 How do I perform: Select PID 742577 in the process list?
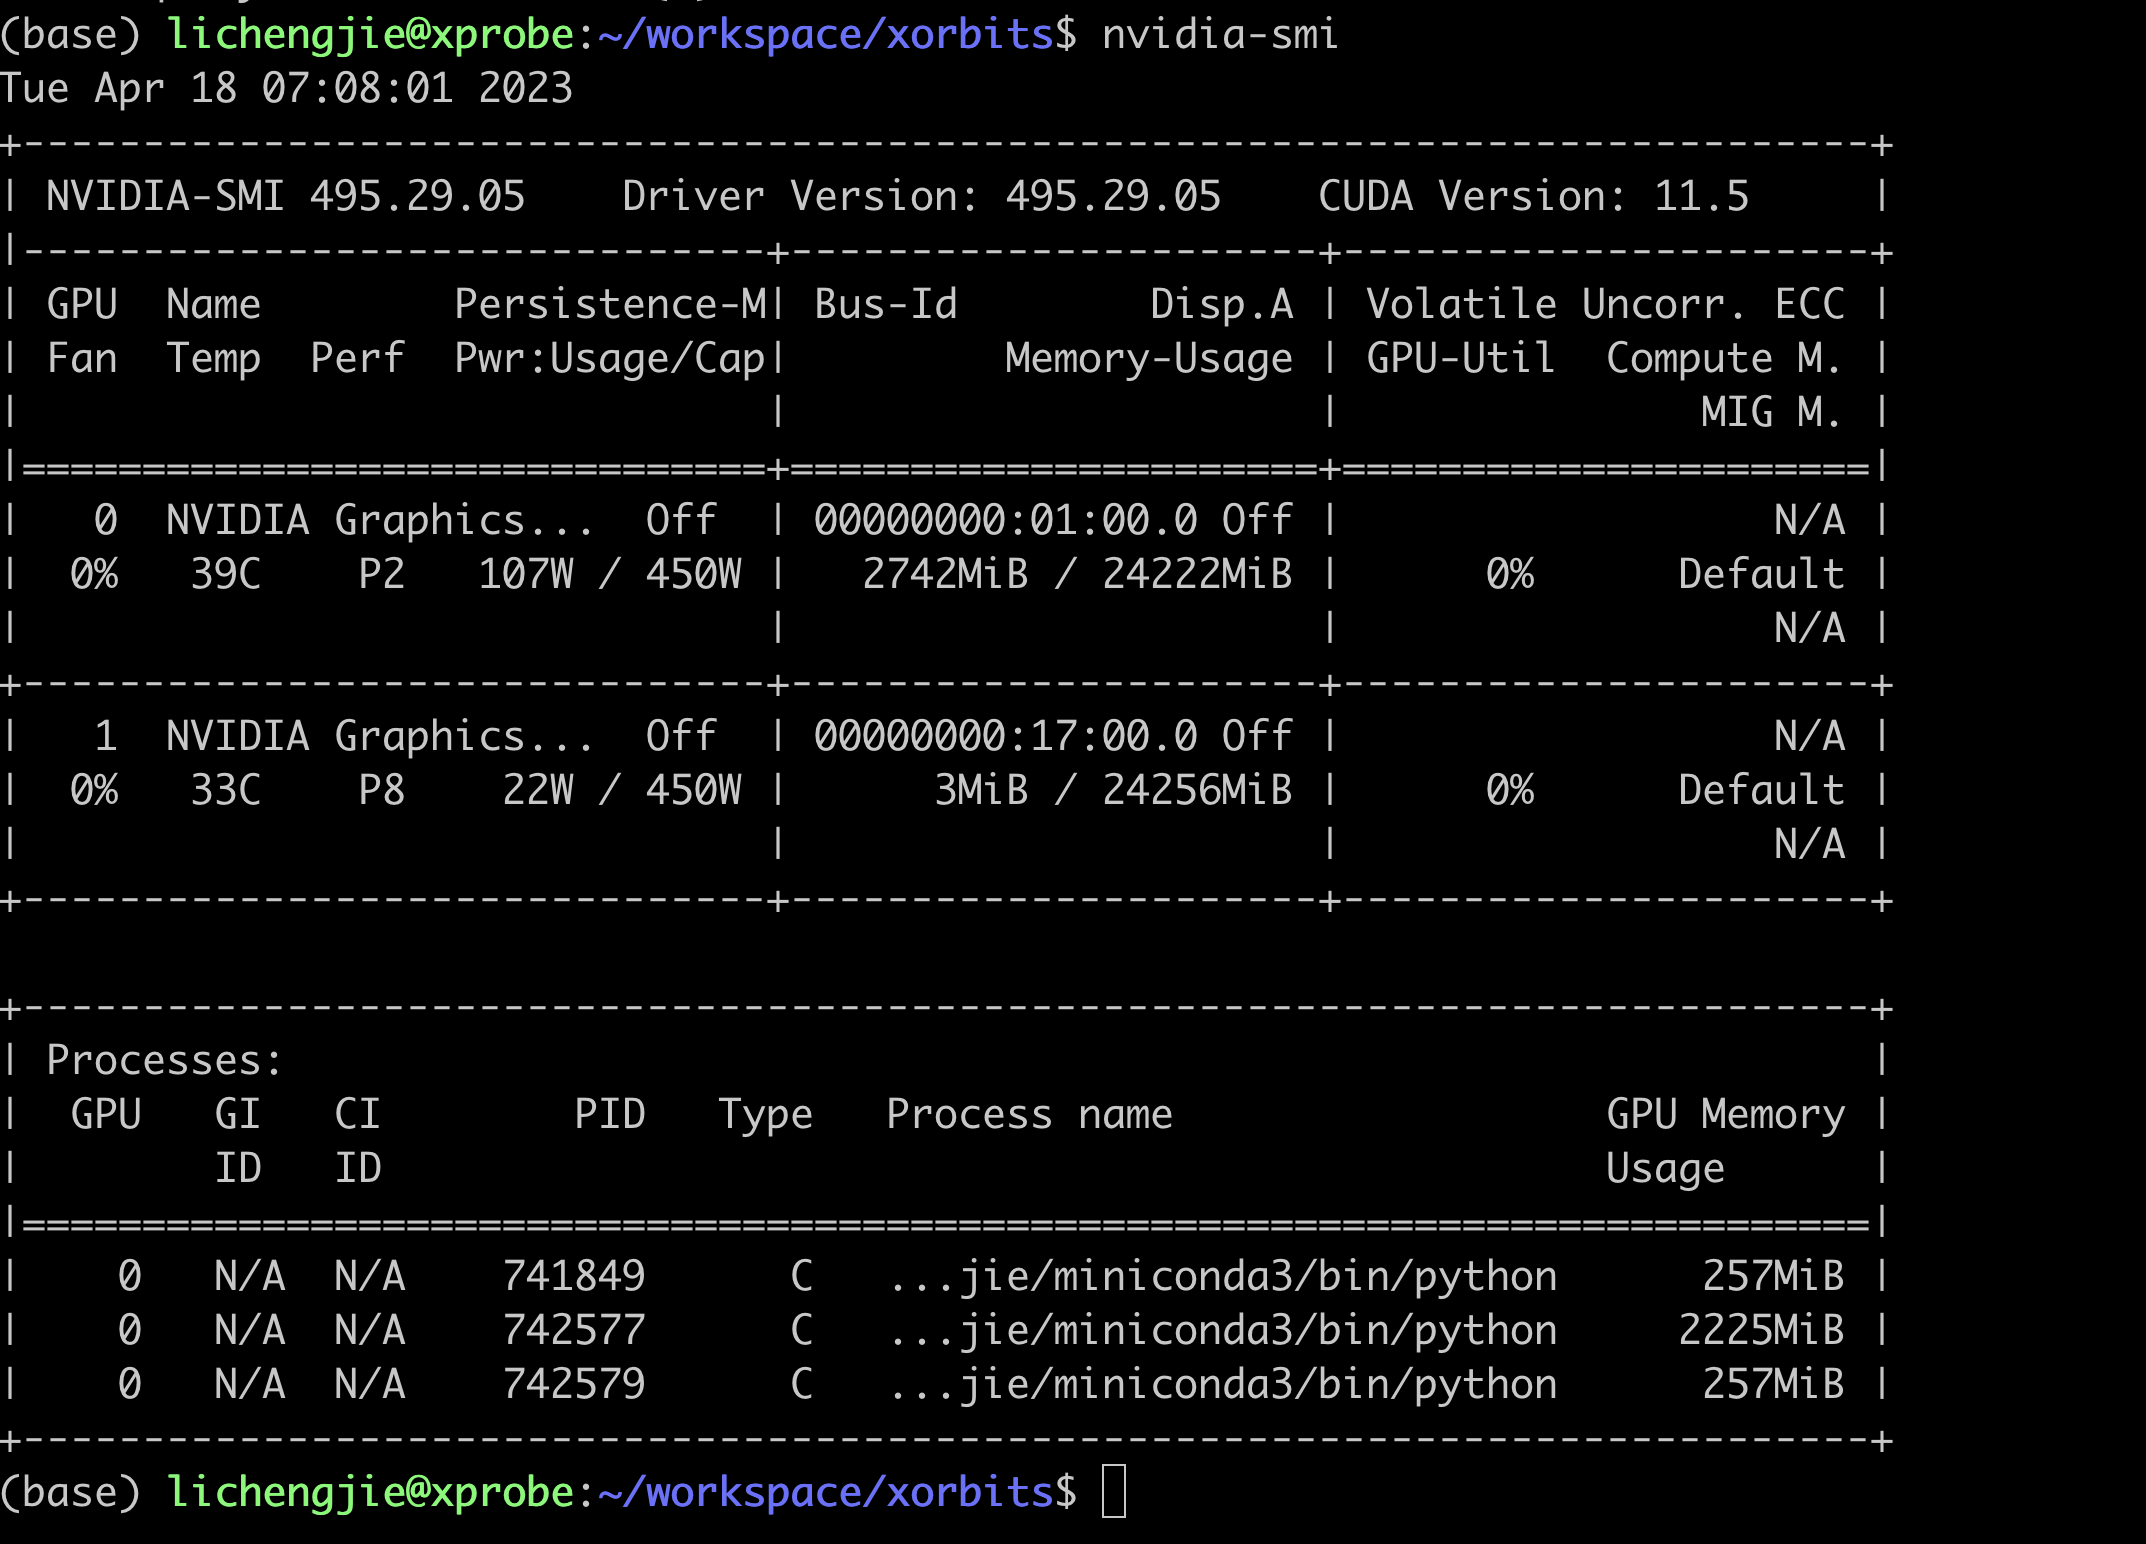573,1329
